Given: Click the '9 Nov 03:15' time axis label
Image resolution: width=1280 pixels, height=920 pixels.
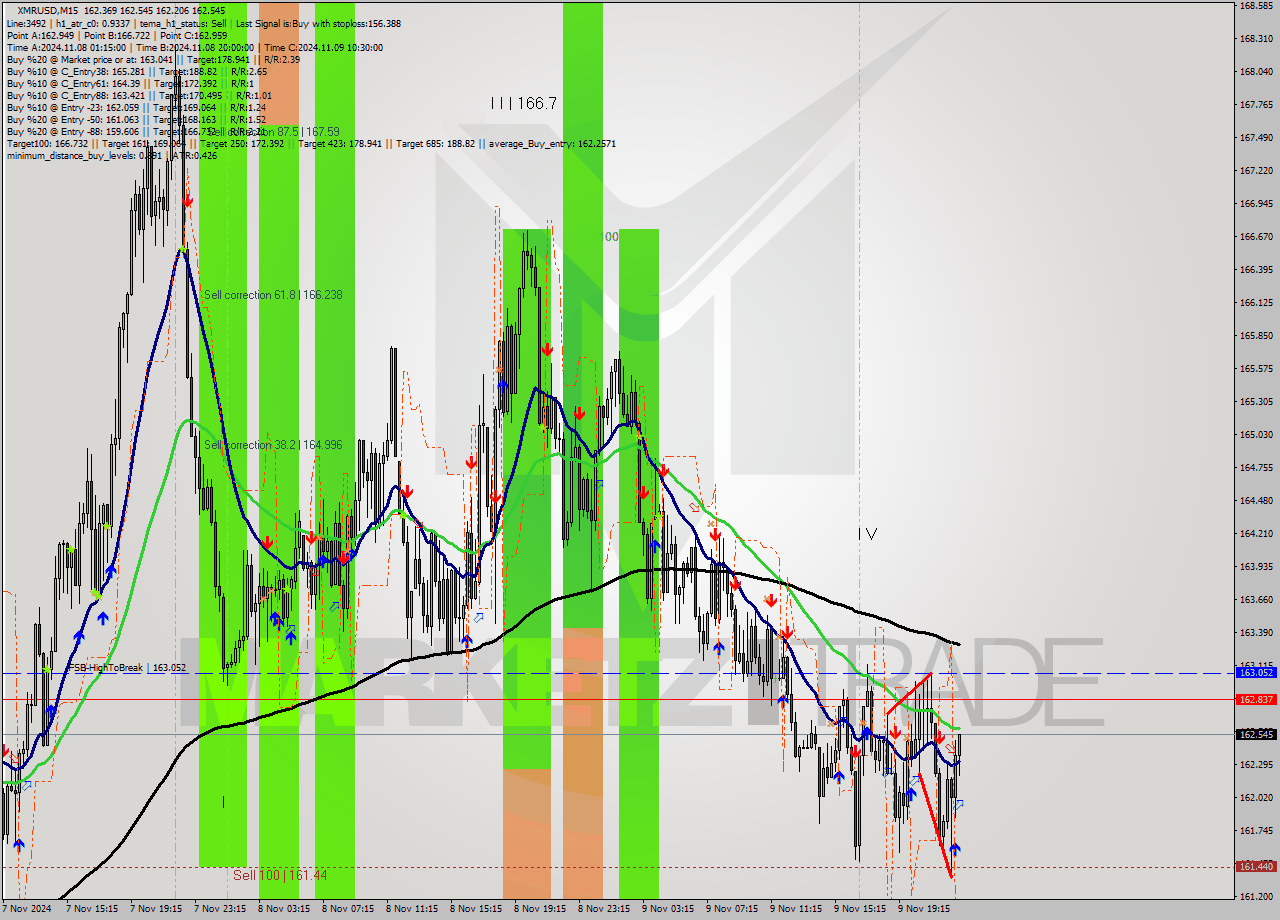Looking at the screenshot, I should [x=668, y=910].
